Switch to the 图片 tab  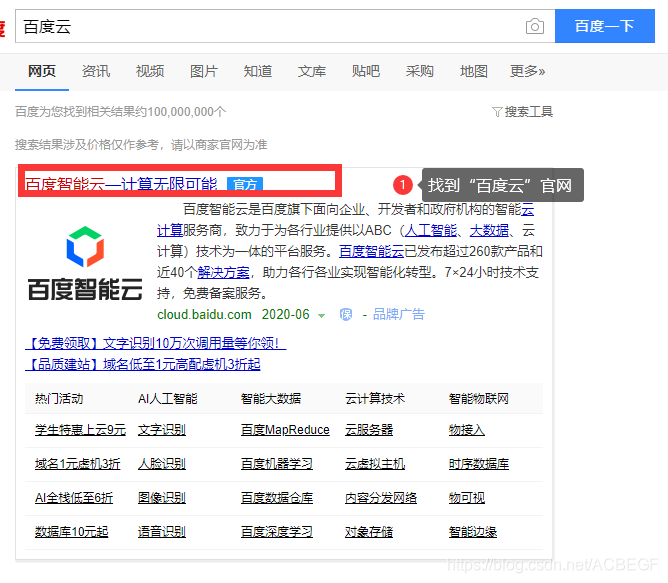(x=204, y=71)
